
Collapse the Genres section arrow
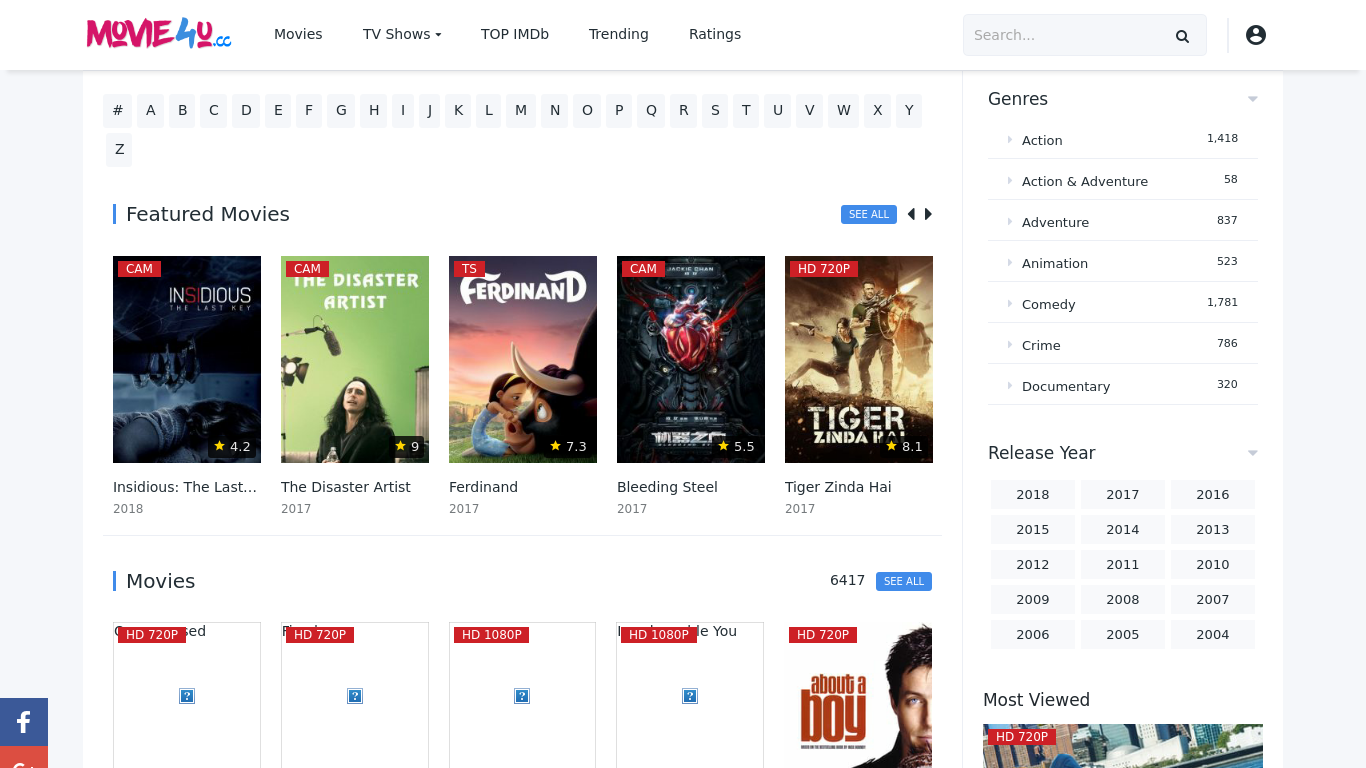[1252, 99]
